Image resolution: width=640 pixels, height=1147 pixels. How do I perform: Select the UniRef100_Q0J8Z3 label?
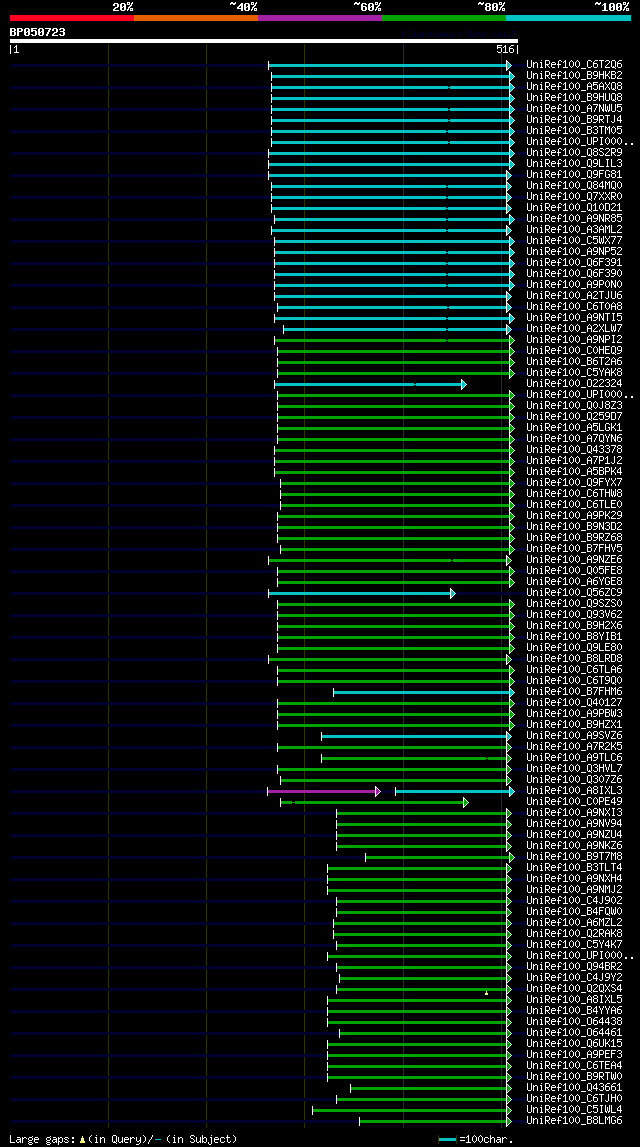574,406
